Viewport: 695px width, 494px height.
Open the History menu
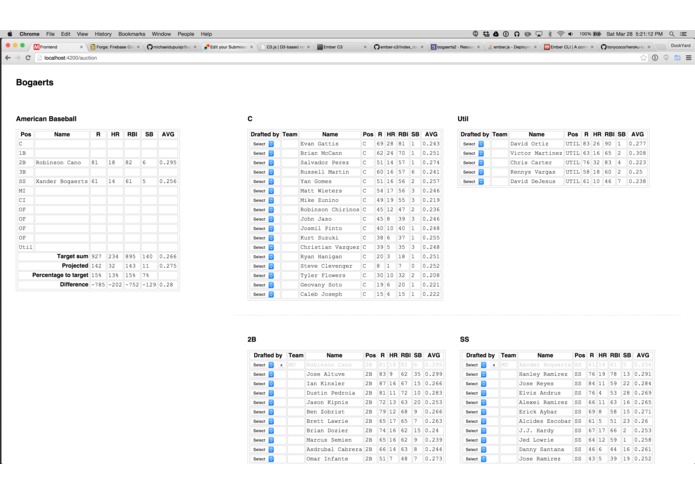tap(103, 34)
